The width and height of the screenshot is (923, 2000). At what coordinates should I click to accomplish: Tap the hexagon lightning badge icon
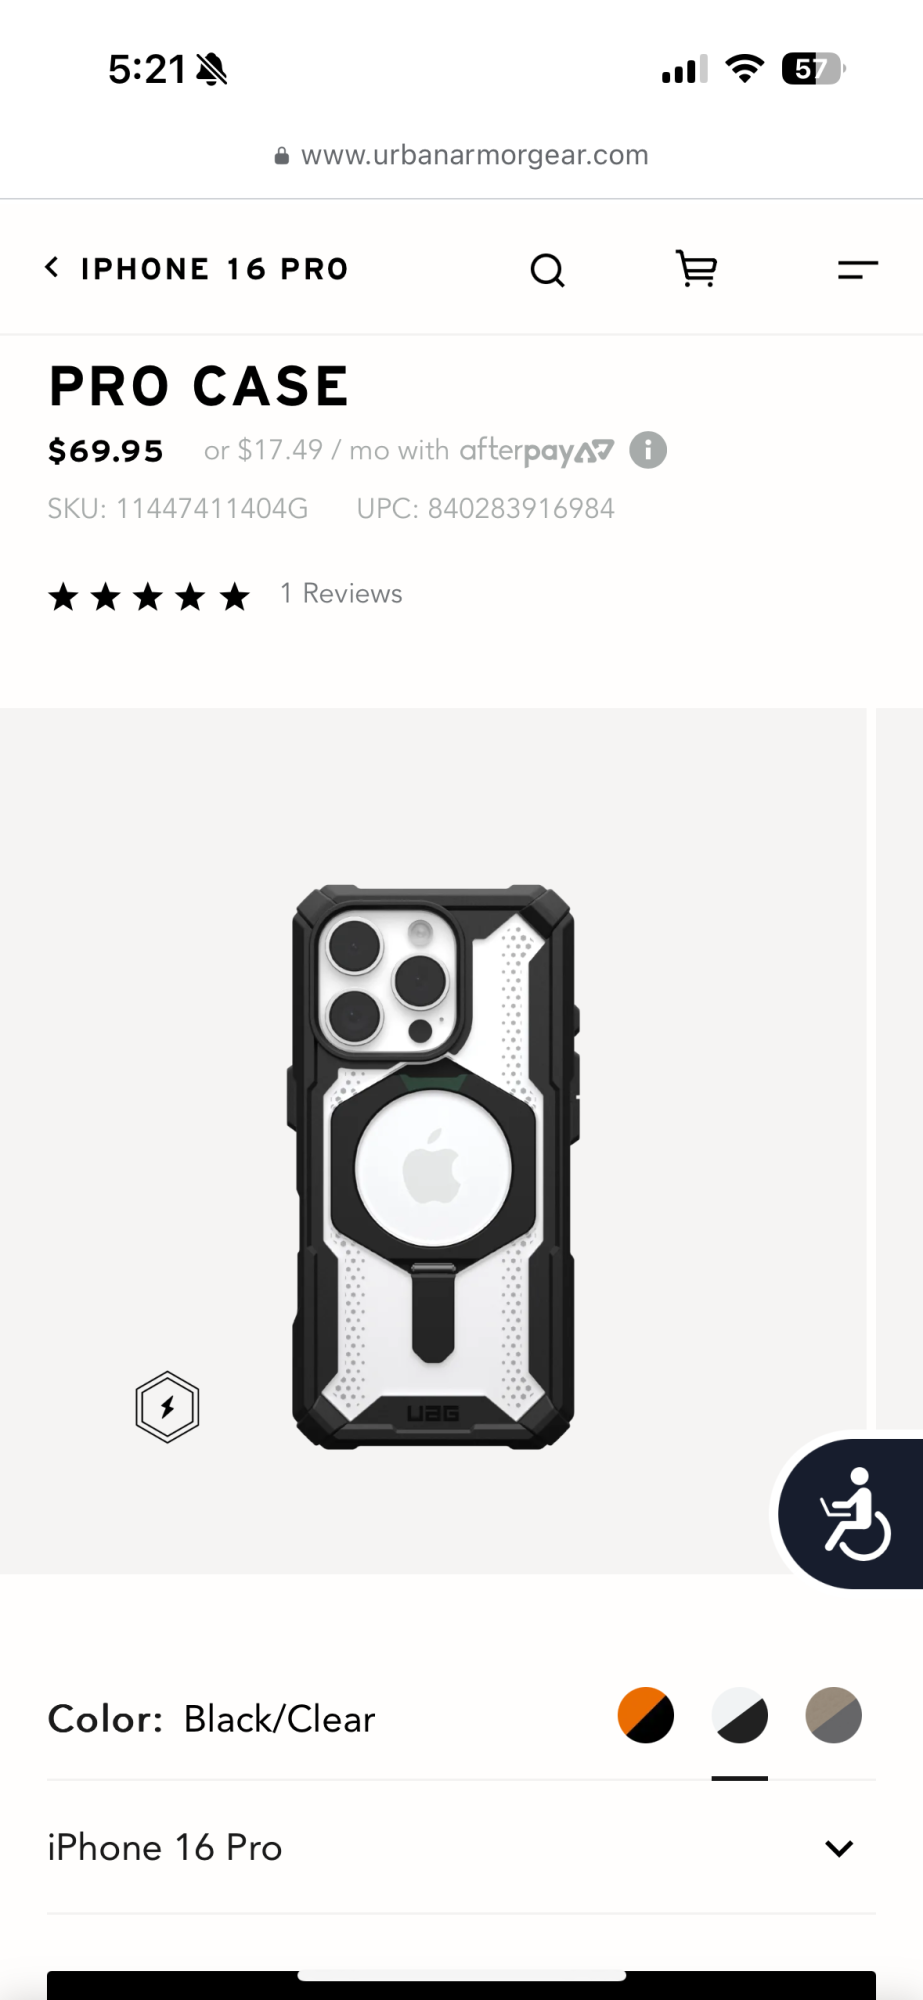(167, 1407)
